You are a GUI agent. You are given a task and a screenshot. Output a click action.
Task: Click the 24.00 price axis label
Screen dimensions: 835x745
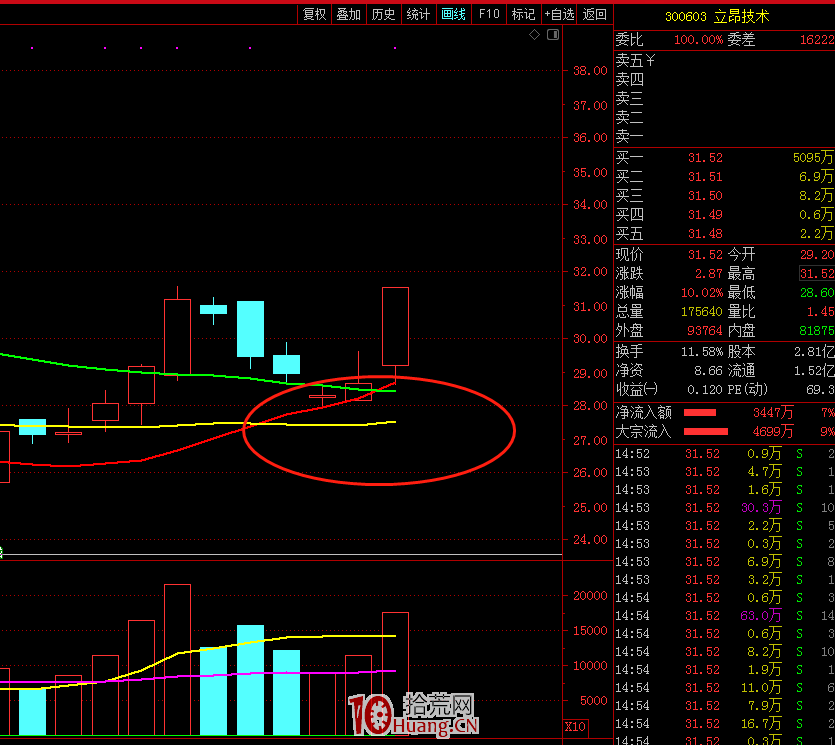pos(590,539)
